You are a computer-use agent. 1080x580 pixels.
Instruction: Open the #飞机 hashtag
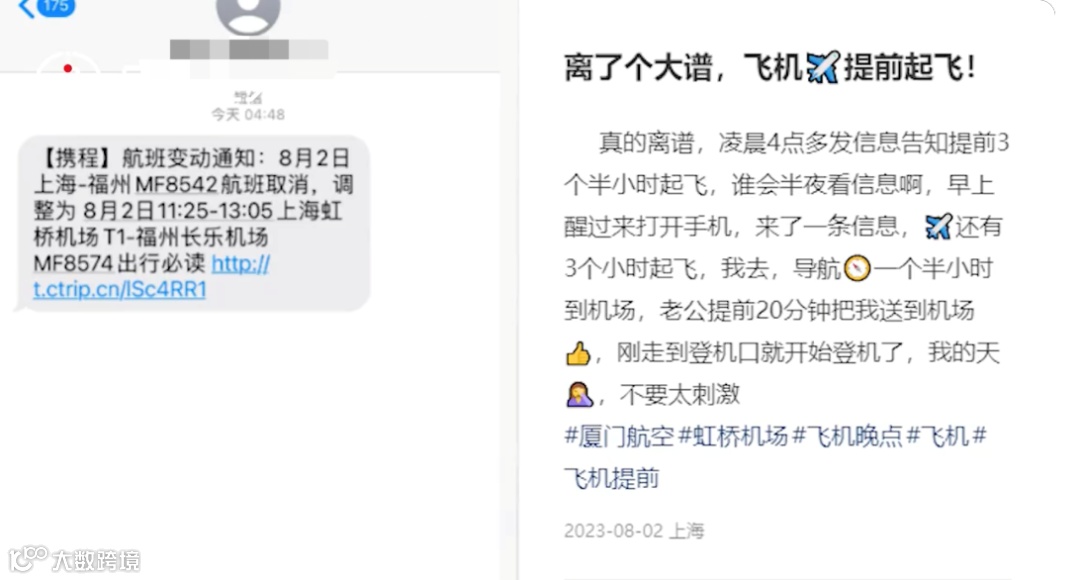pyautogui.click(x=937, y=436)
